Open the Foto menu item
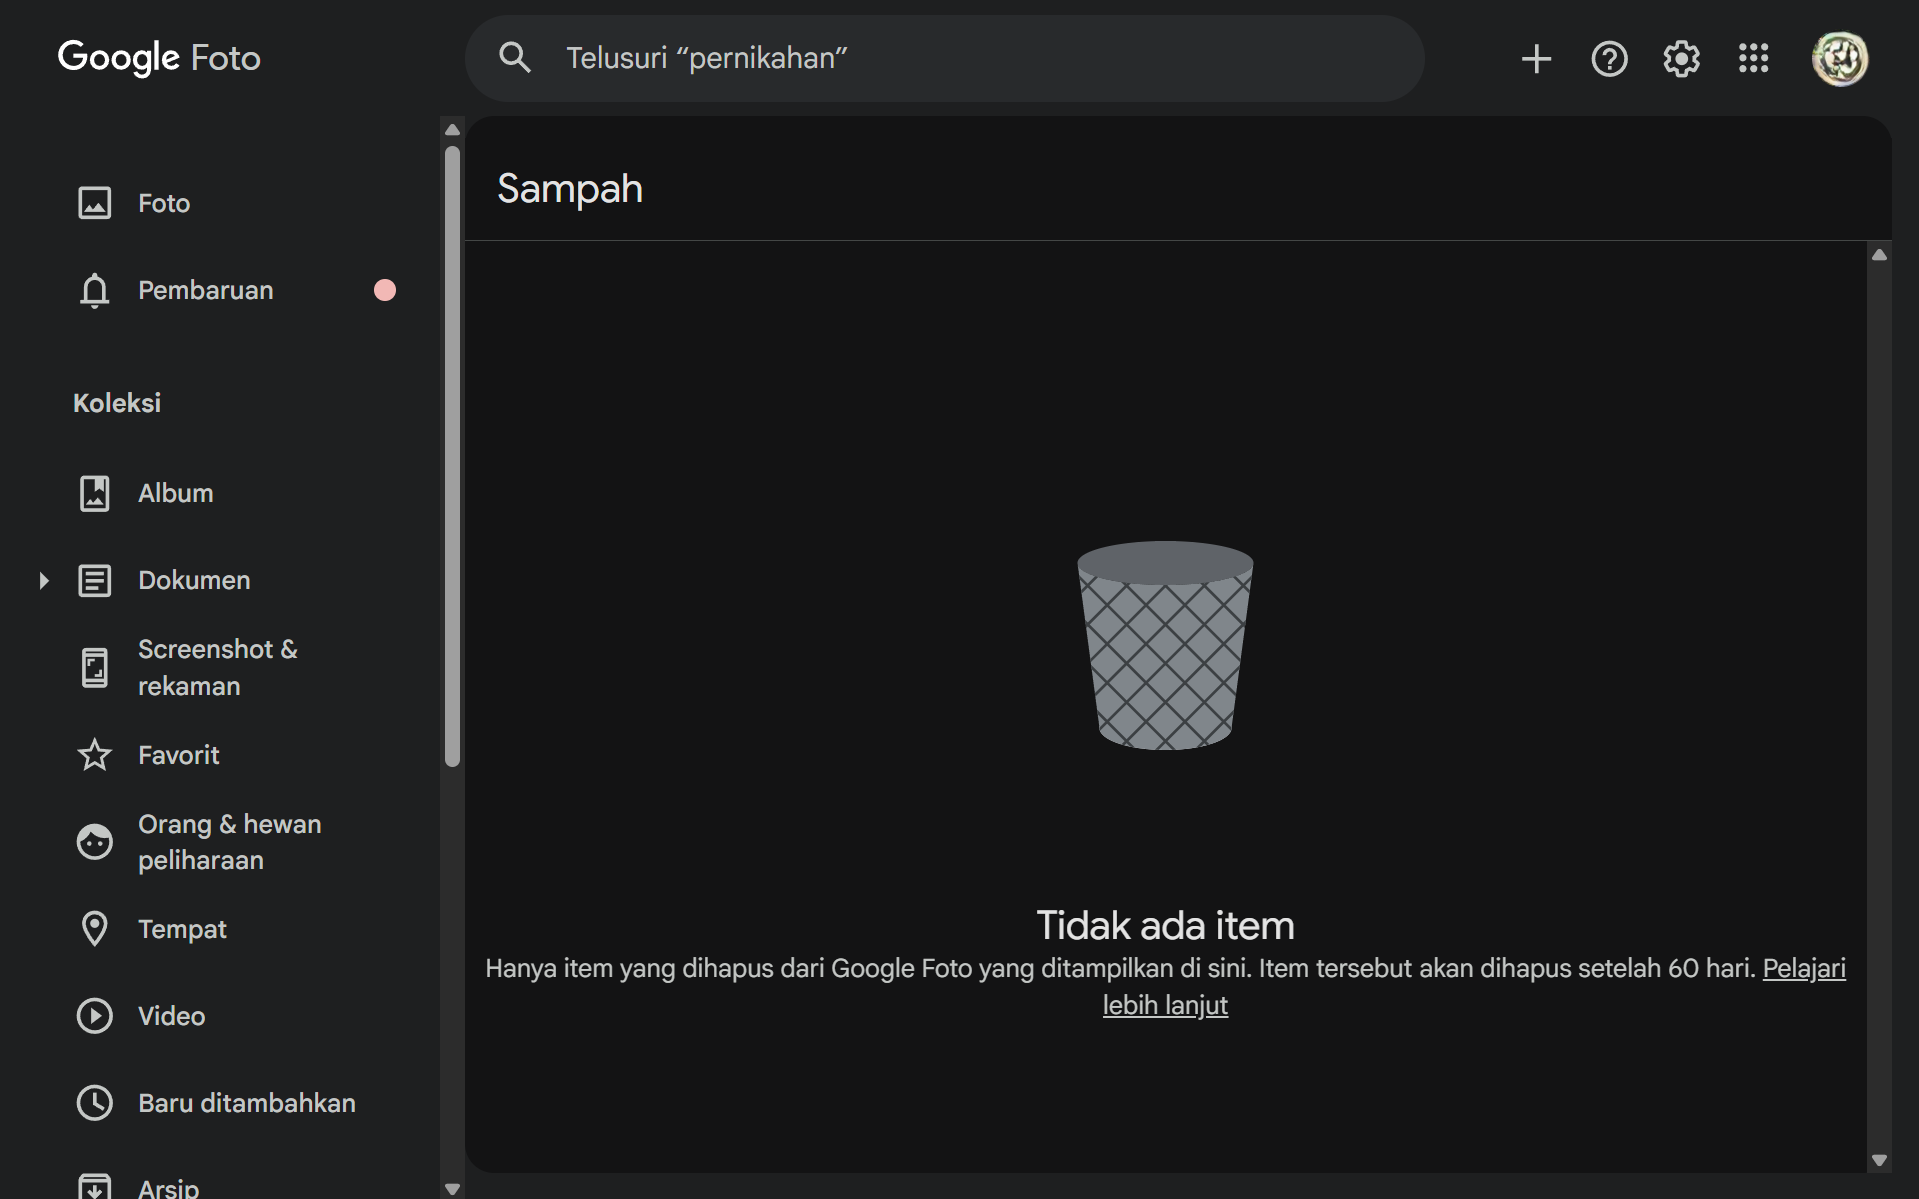1919x1199 pixels. 164,203
